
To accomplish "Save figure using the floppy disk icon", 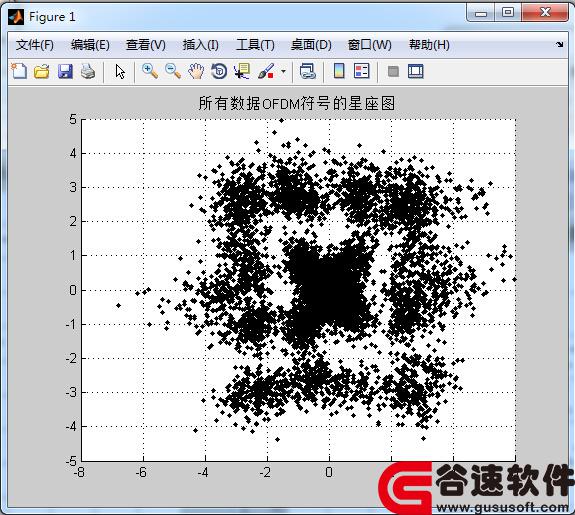I will (65, 71).
